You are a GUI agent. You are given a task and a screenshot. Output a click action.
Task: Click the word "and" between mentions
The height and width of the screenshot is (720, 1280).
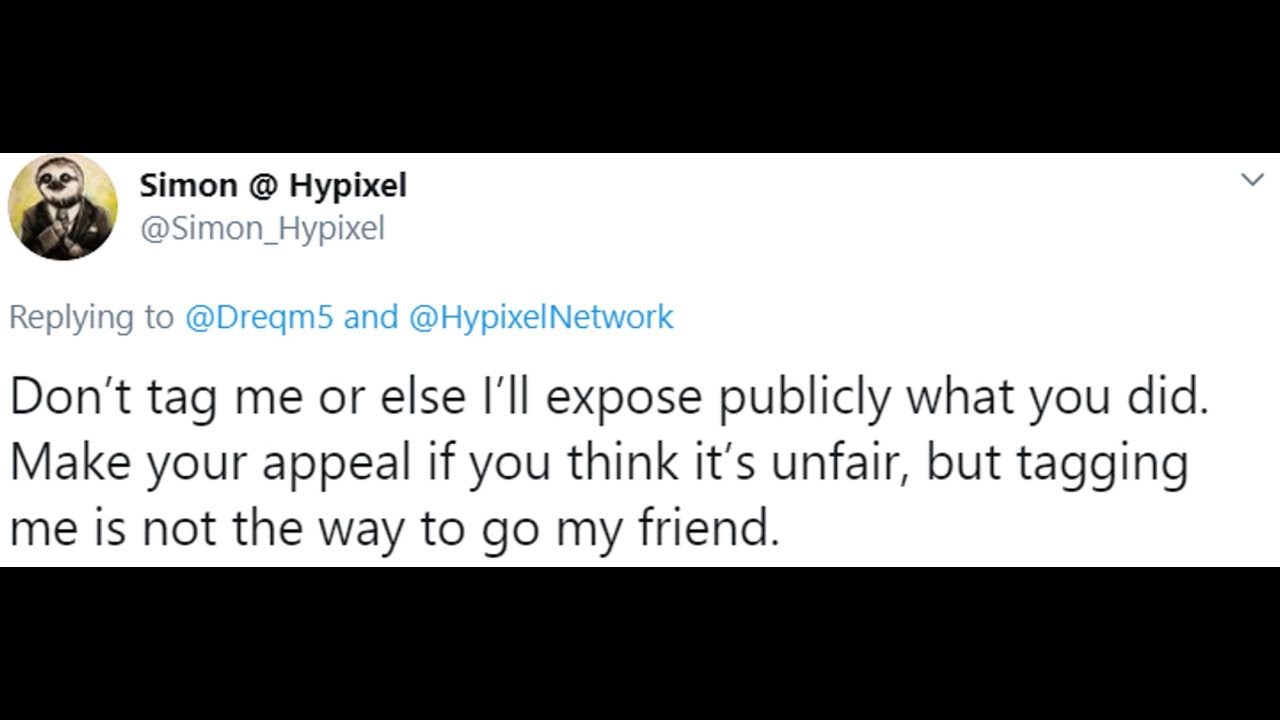(x=371, y=317)
